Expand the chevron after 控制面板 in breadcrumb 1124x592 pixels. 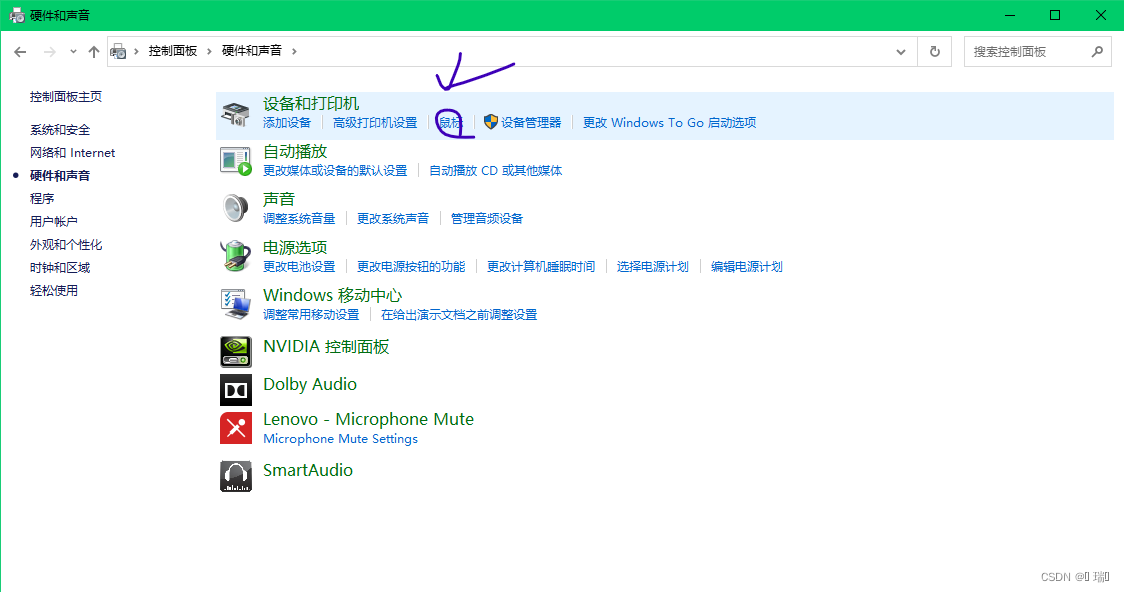209,51
